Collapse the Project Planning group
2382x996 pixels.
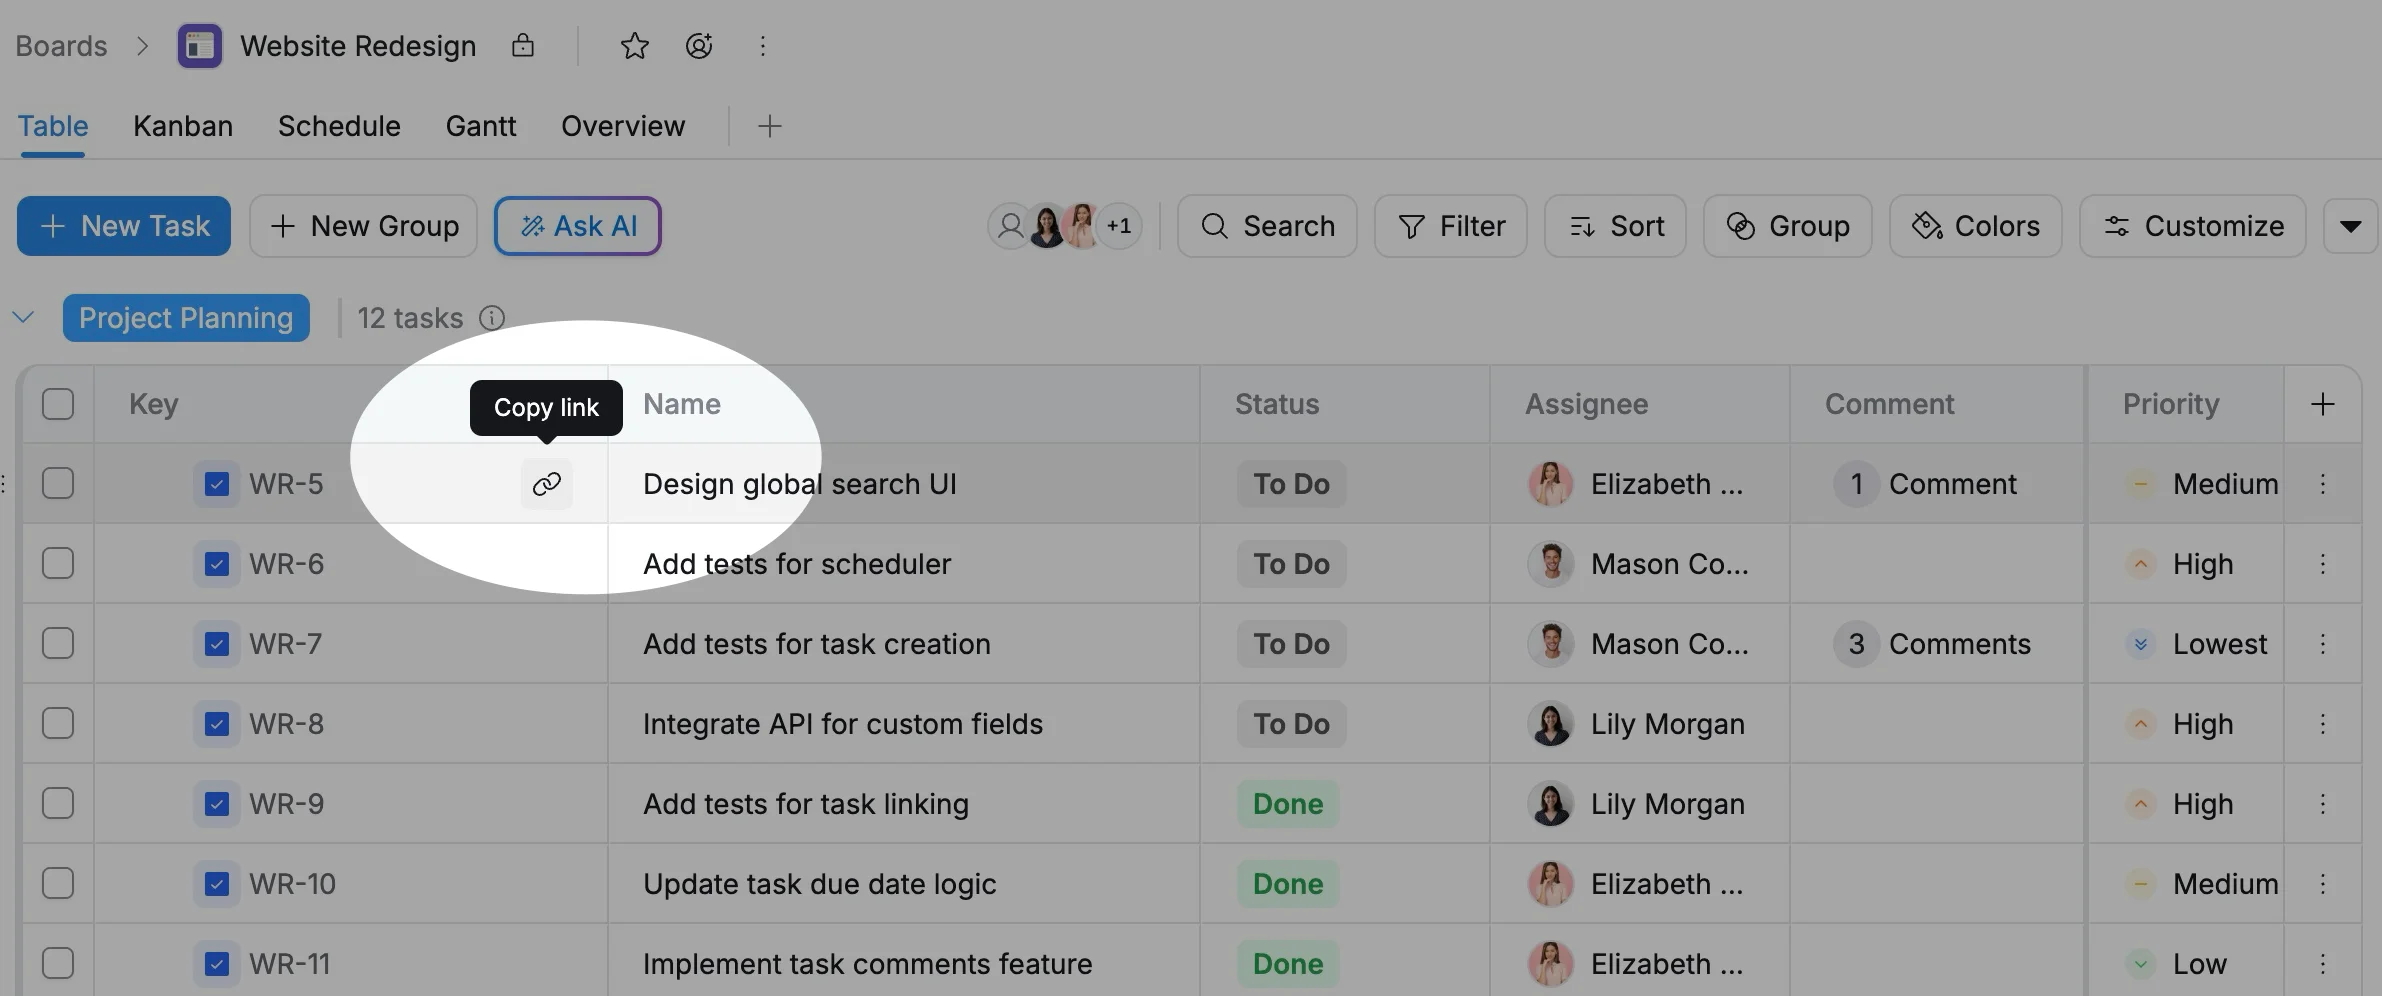[x=23, y=317]
